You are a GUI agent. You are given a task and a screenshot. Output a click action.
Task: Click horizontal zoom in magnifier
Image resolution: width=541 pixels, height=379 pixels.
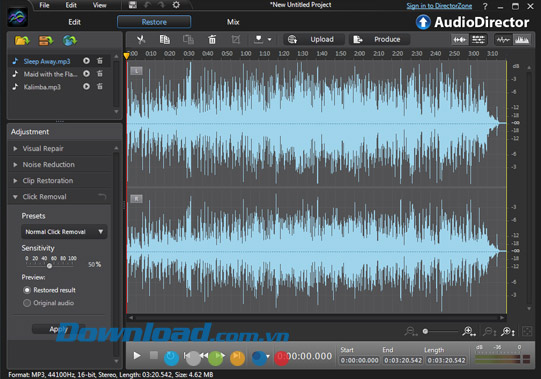469,331
